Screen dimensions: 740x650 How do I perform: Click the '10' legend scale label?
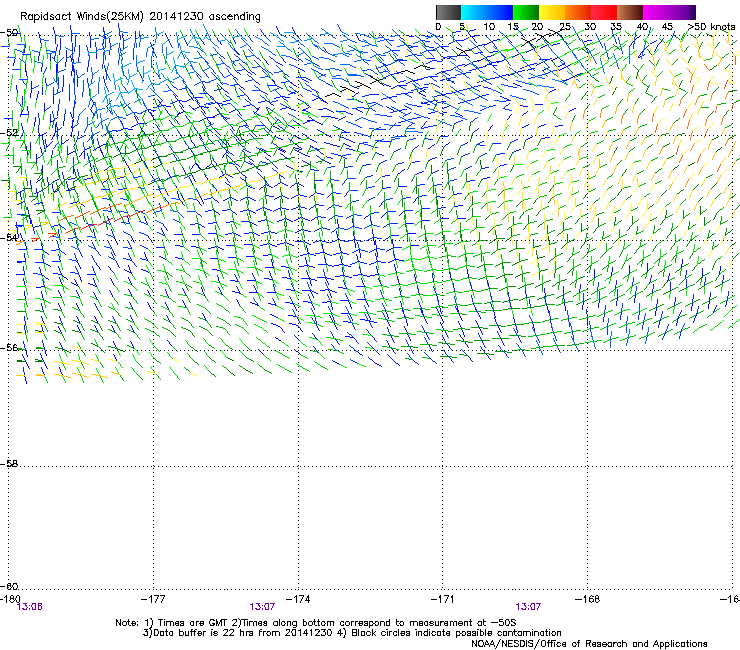[489, 27]
